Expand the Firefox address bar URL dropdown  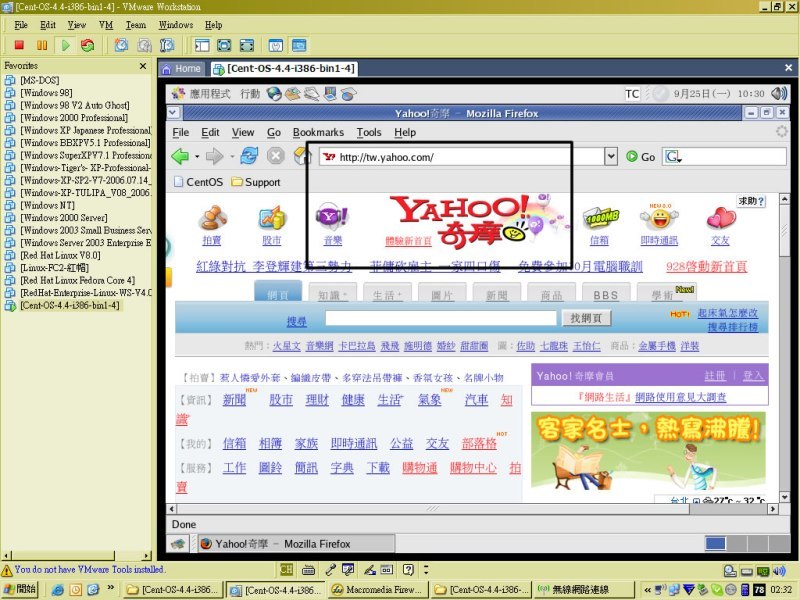click(611, 157)
